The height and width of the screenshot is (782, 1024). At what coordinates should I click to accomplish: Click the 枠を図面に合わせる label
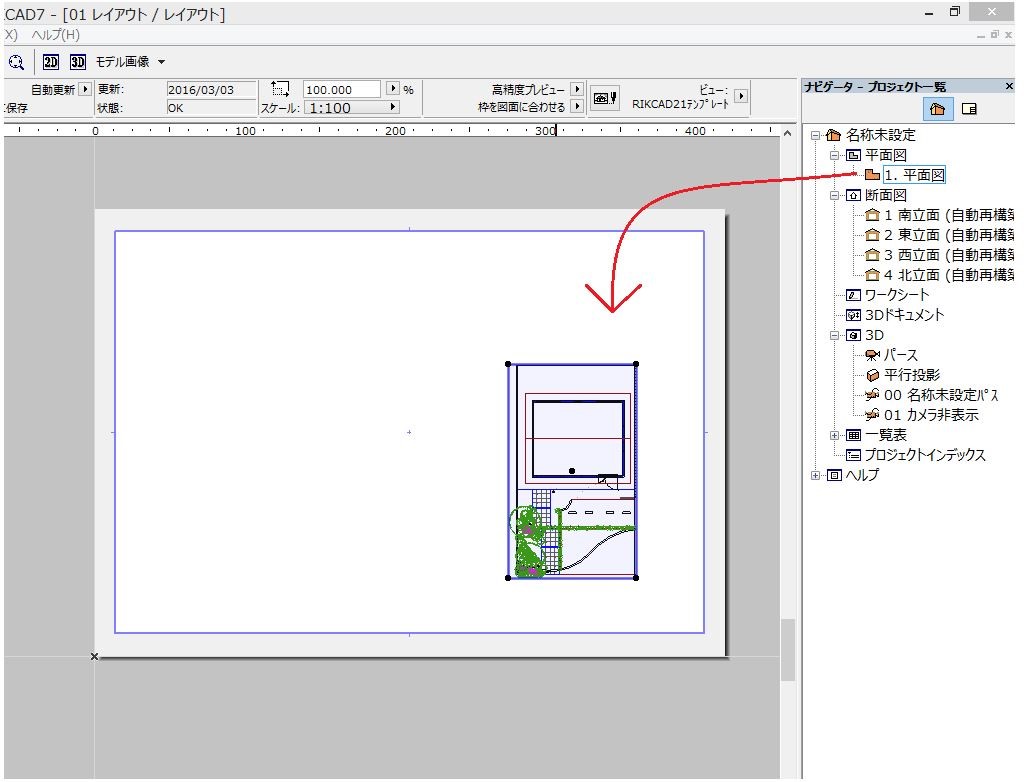(521, 106)
